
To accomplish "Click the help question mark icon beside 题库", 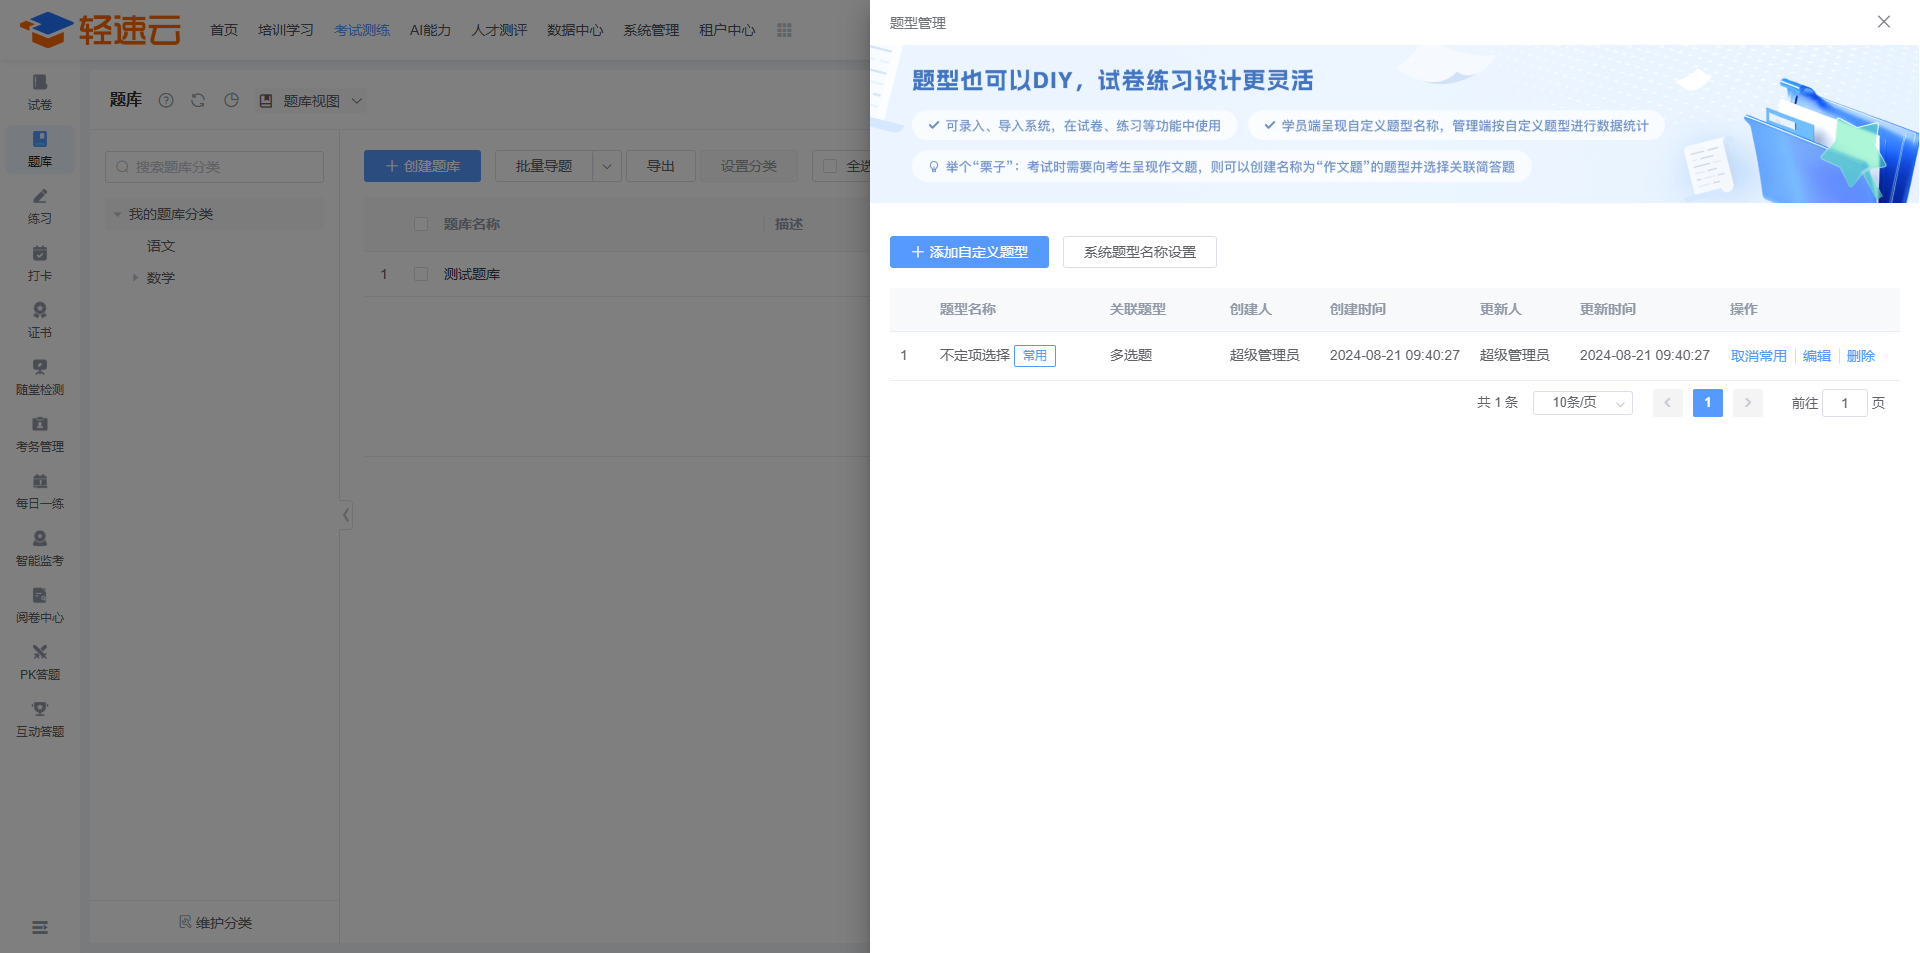I will click(166, 100).
